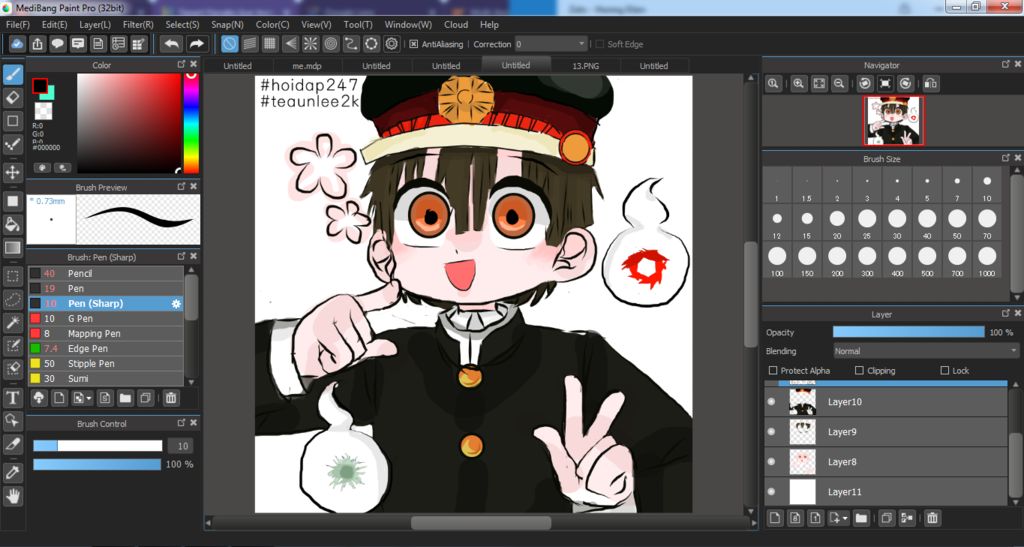Adjust the layer Opacity slider
Image resolution: width=1024 pixels, height=547 pixels.
908,332
